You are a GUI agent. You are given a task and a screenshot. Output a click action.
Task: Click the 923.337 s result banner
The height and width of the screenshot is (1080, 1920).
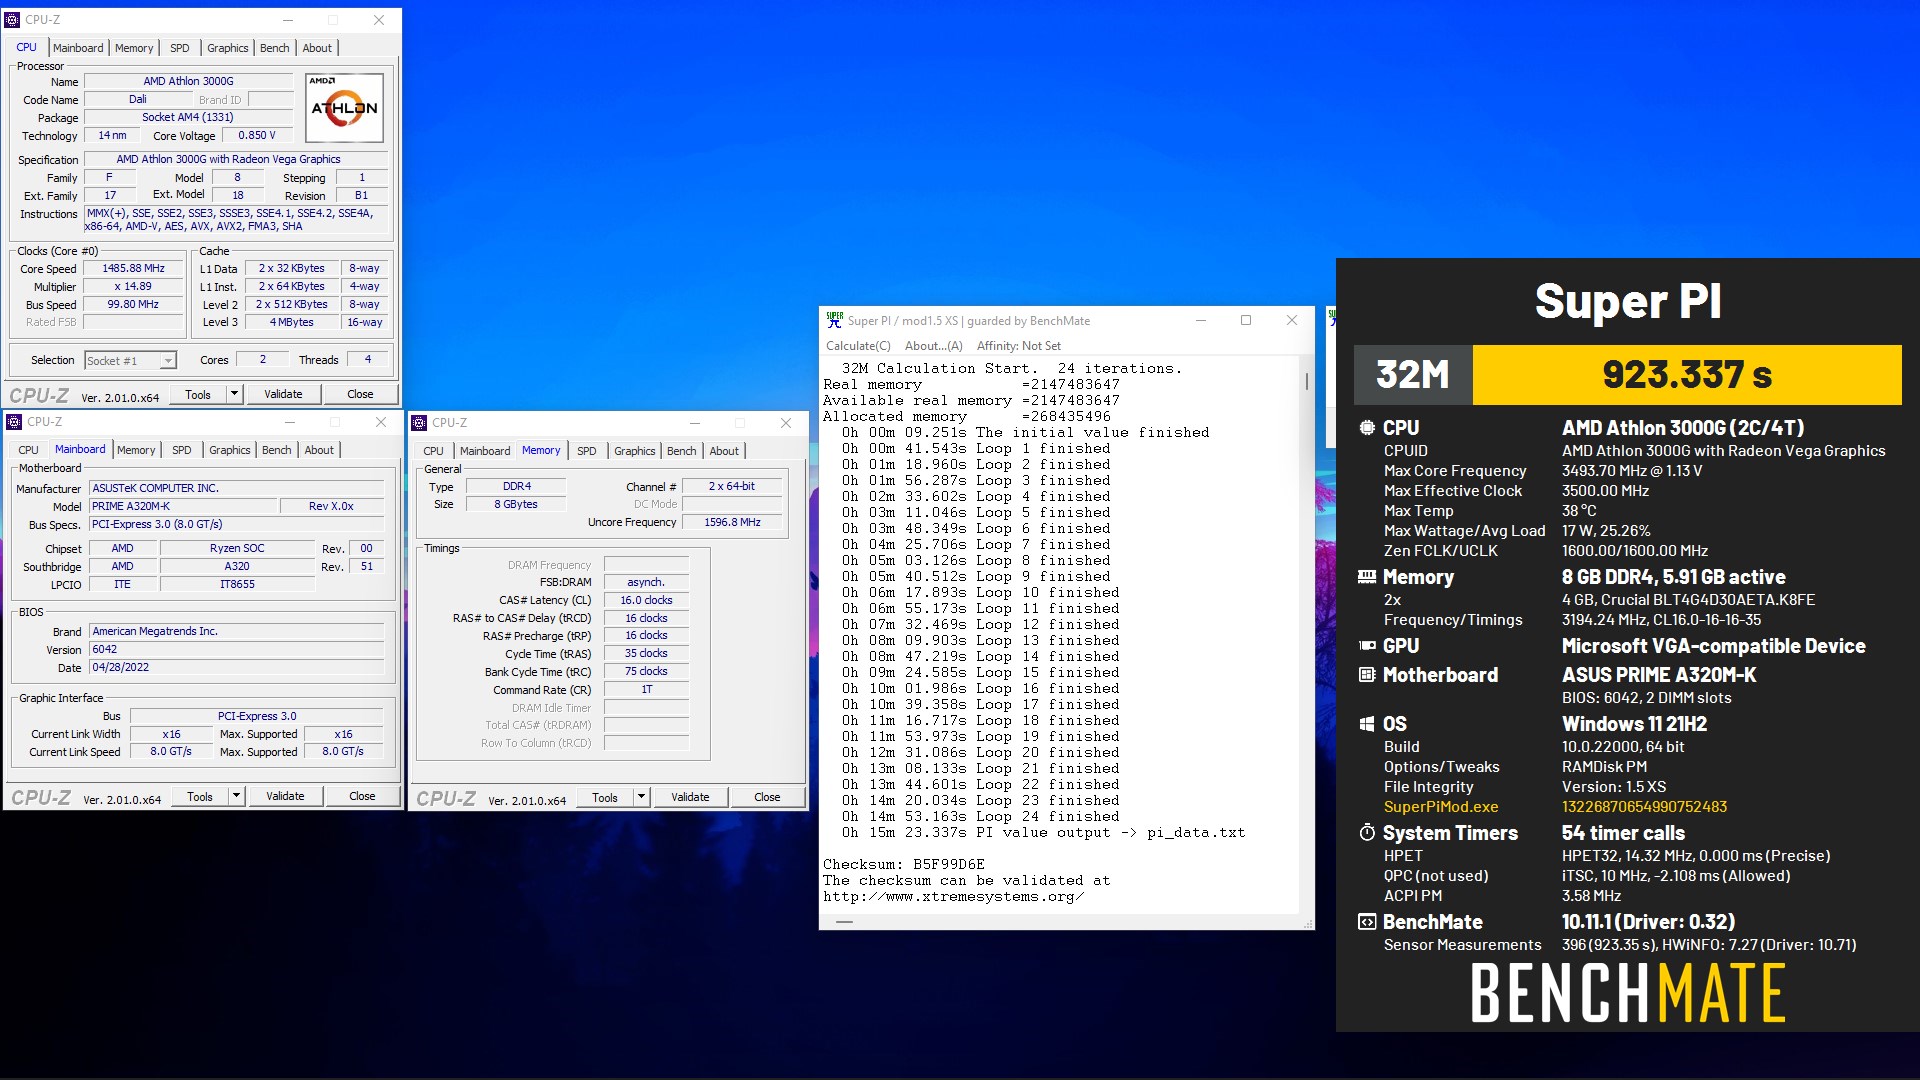tap(1687, 374)
